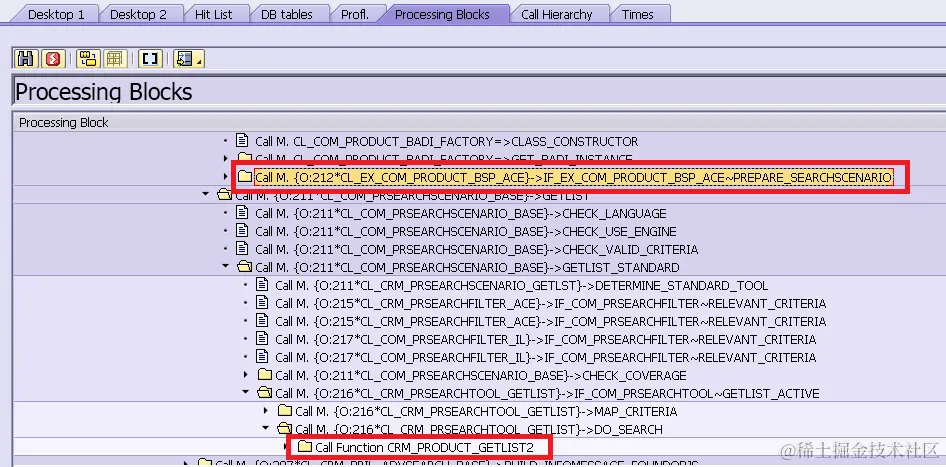Open the dropdown arrow beside the export icon
The width and height of the screenshot is (946, 467).
200,61
